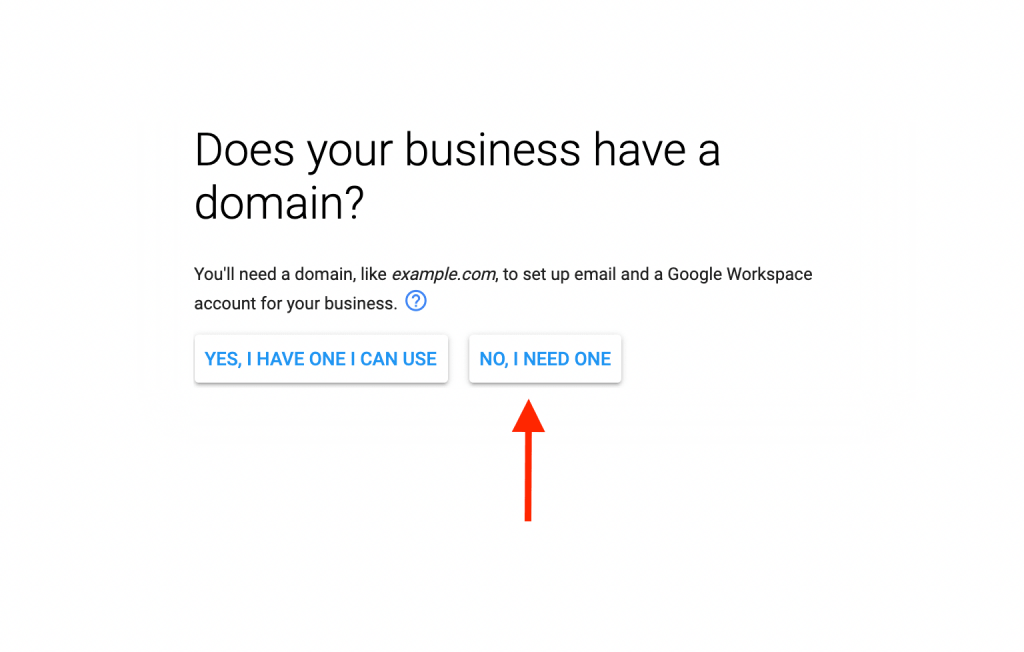This screenshot has width=1024, height=652.
Task: Click the word Does starting the heading
Action: (245, 150)
